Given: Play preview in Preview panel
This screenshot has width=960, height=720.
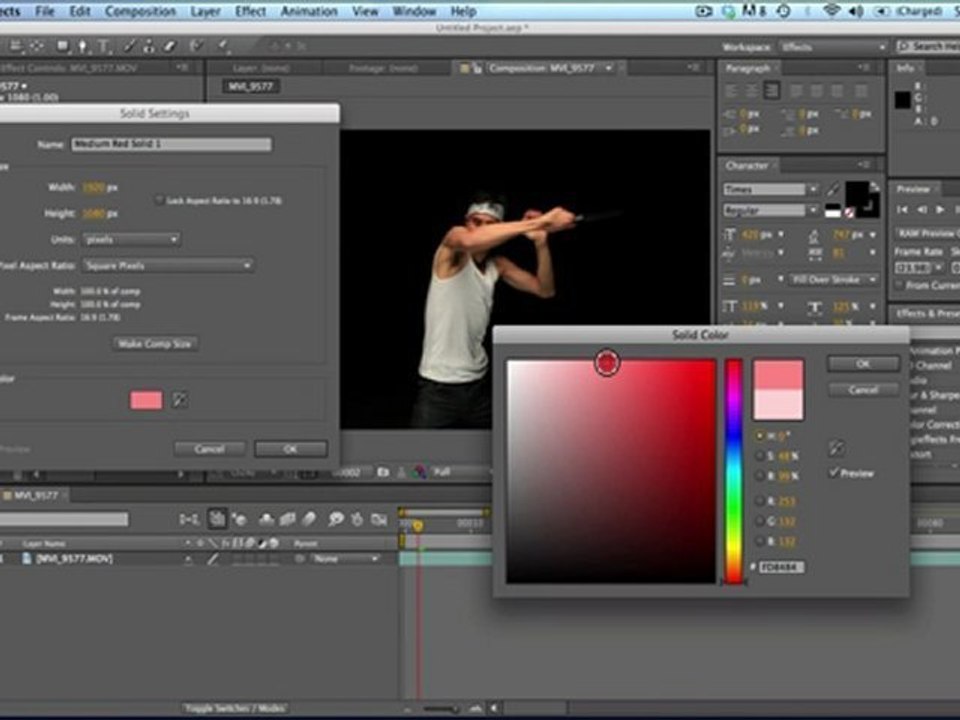Looking at the screenshot, I should (x=940, y=210).
